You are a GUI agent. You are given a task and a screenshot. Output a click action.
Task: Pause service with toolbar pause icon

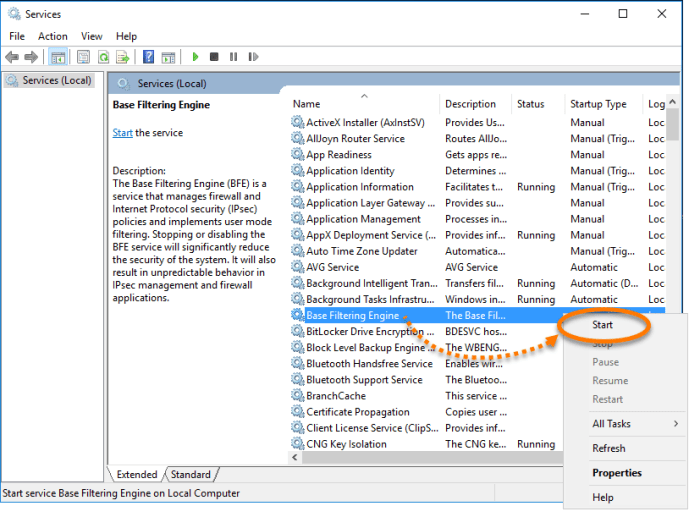(233, 57)
